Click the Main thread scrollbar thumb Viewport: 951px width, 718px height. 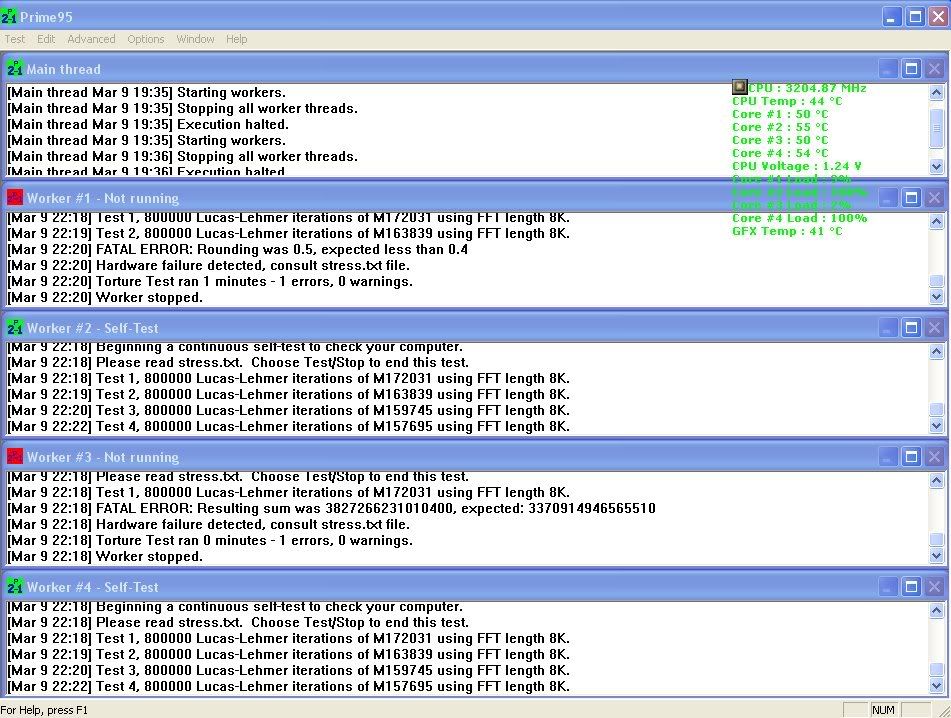click(x=936, y=128)
